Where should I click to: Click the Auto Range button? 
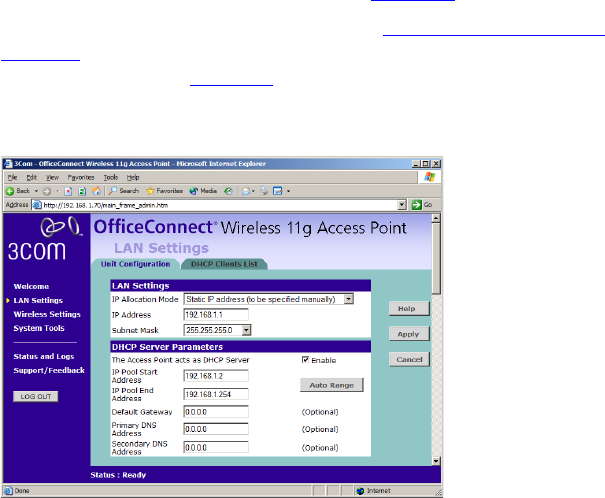point(332,385)
